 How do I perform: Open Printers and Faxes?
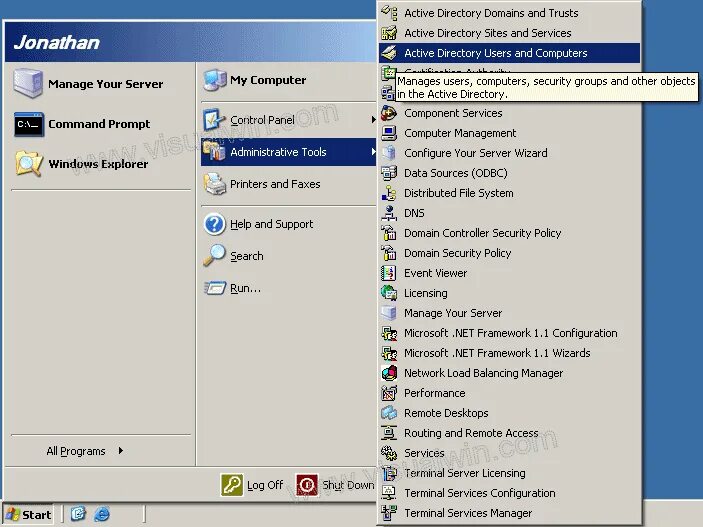pos(288,184)
